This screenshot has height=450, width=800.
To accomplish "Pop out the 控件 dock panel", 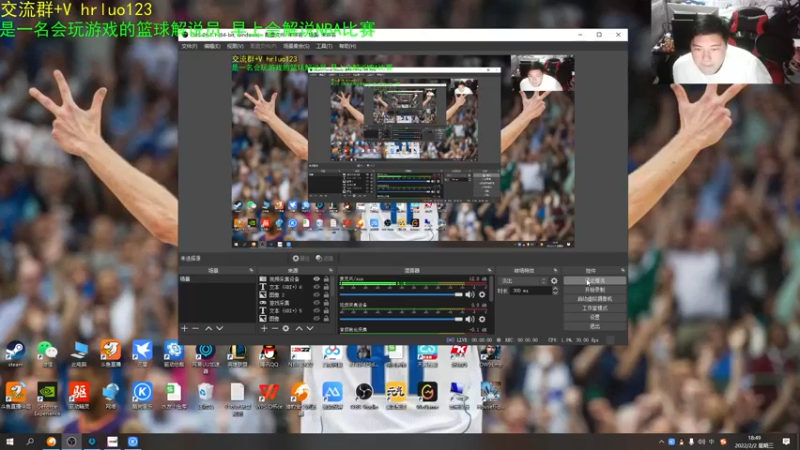I will (x=622, y=270).
